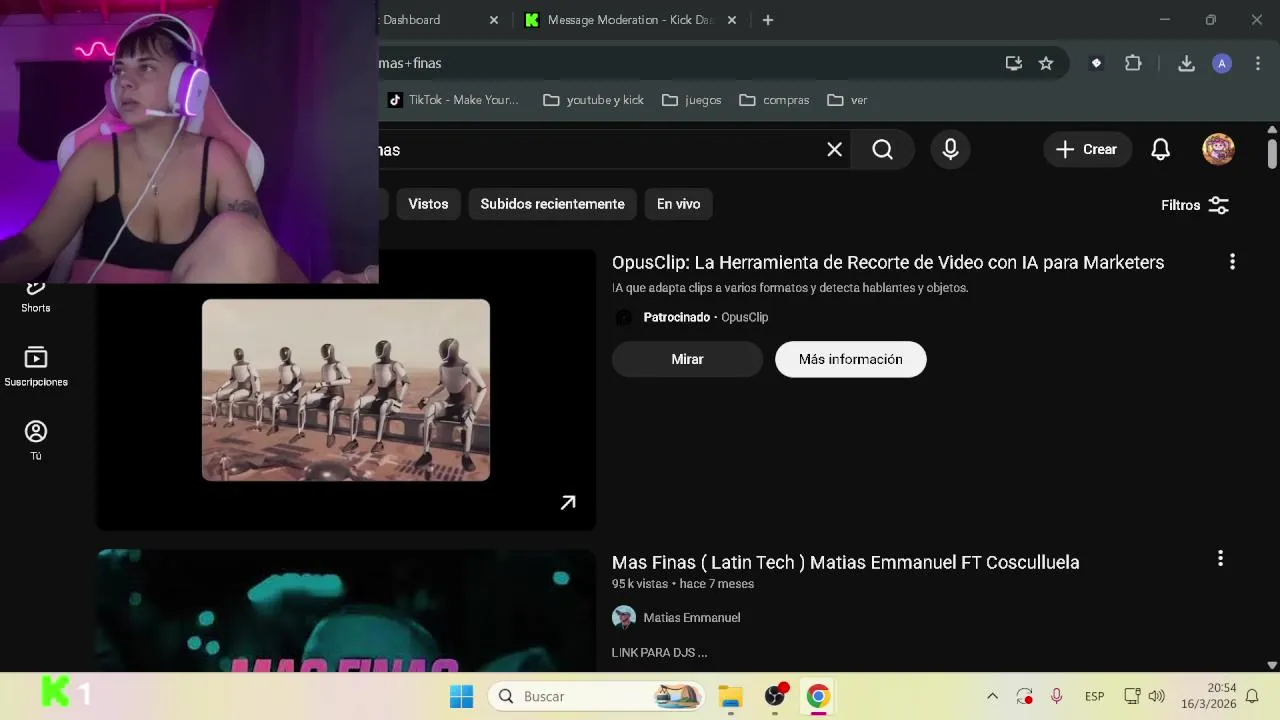
Task: Open the robots ad thumbnail
Action: 346,390
